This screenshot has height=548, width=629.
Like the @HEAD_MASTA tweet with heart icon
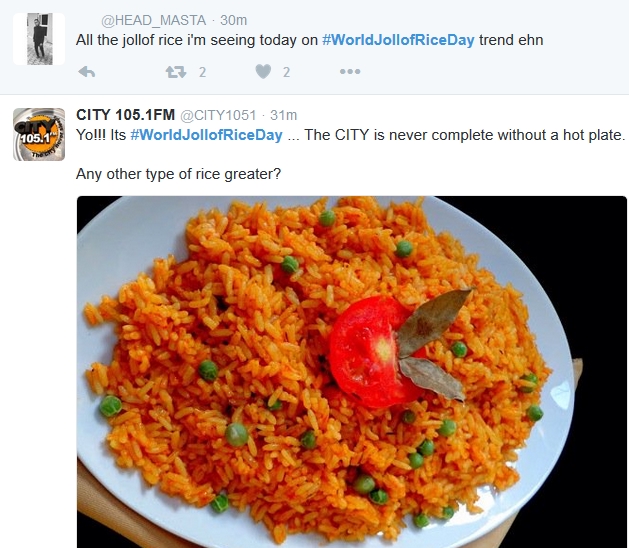coord(263,72)
